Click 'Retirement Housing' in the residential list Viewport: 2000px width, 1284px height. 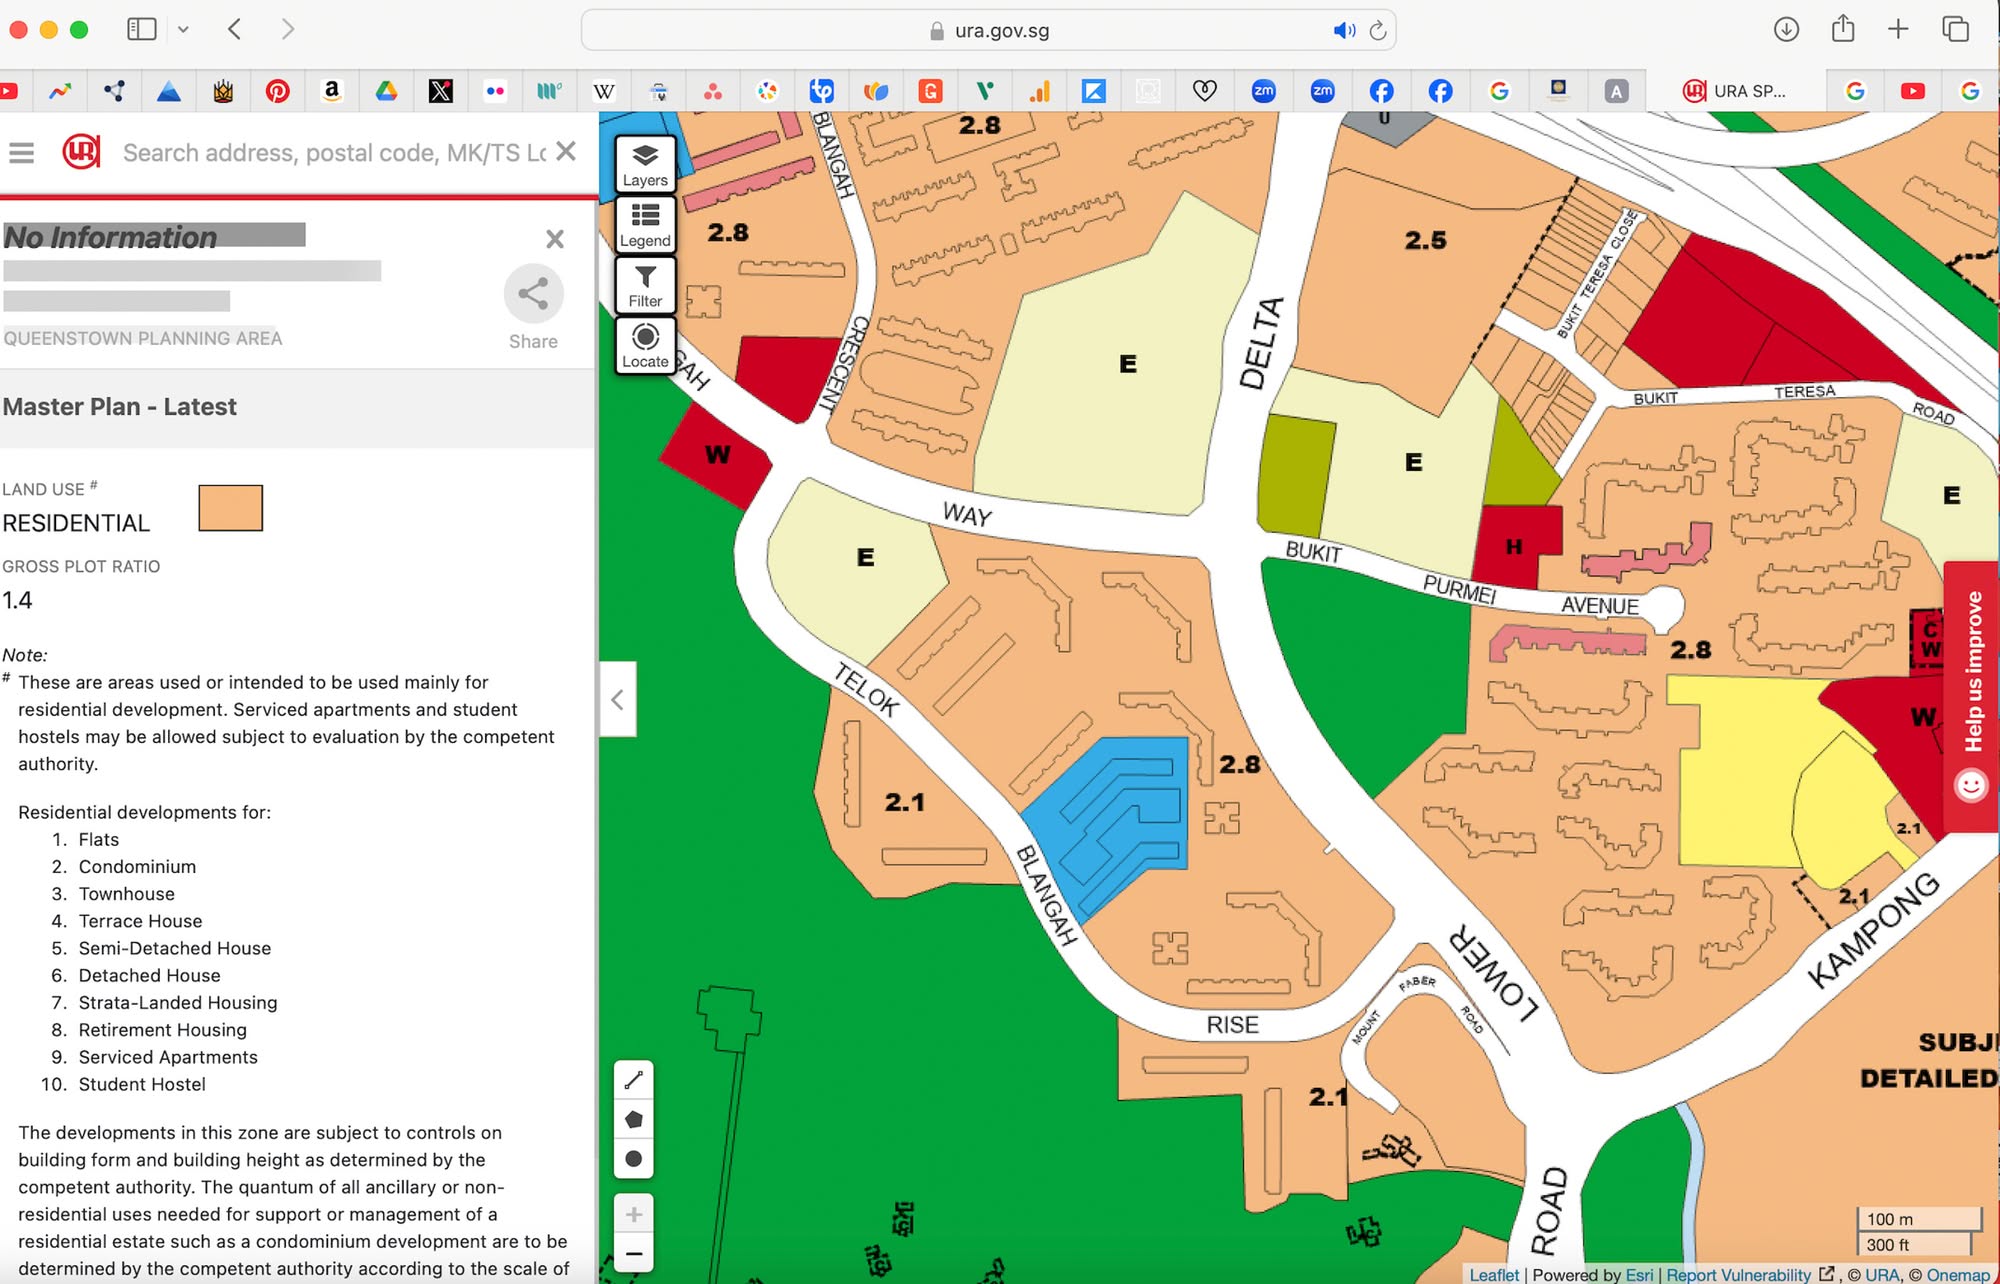(163, 1030)
